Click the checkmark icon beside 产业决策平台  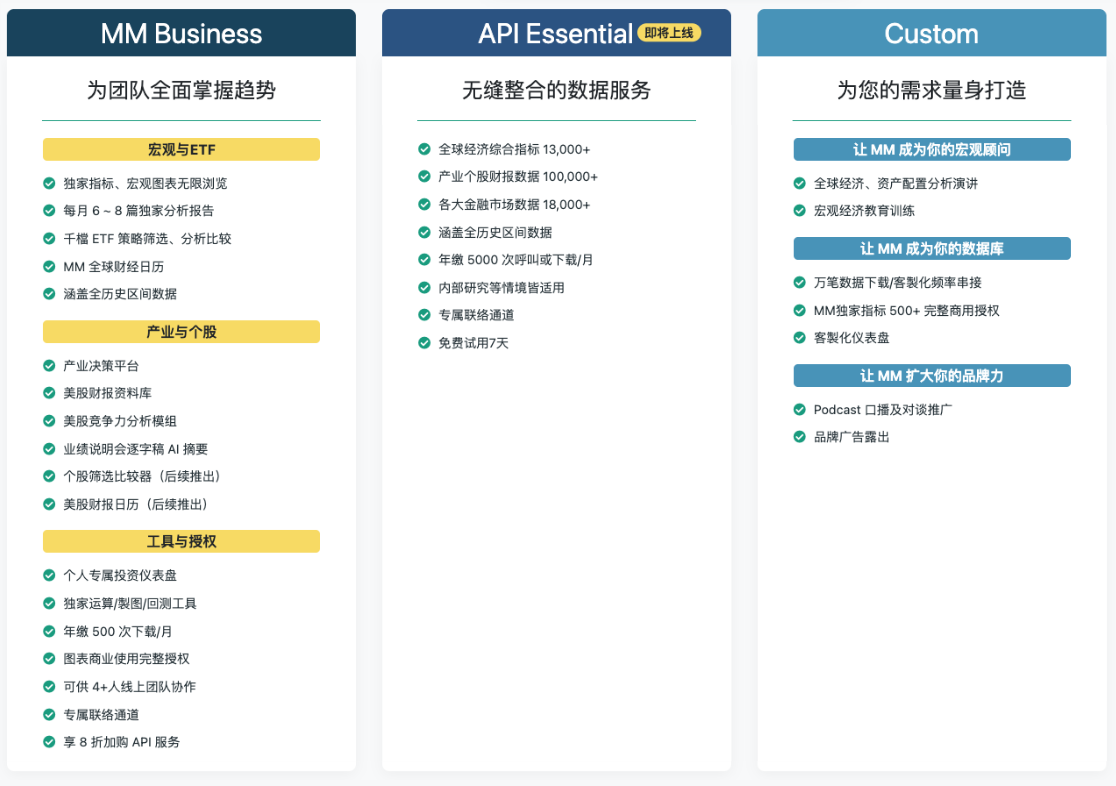click(x=49, y=366)
